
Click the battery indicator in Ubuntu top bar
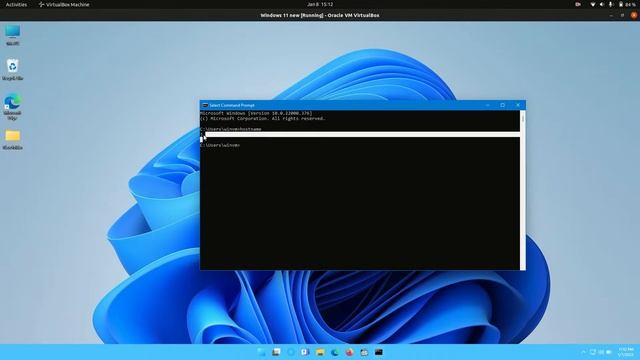pos(627,4)
